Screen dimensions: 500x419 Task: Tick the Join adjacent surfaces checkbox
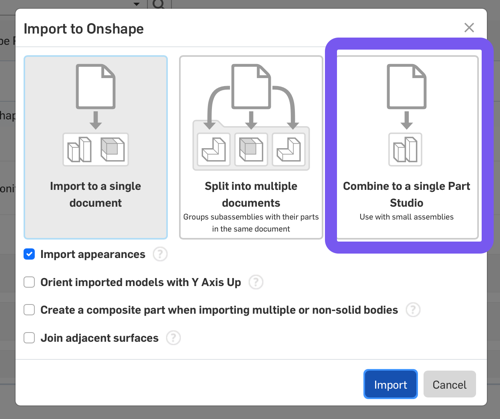click(x=29, y=338)
